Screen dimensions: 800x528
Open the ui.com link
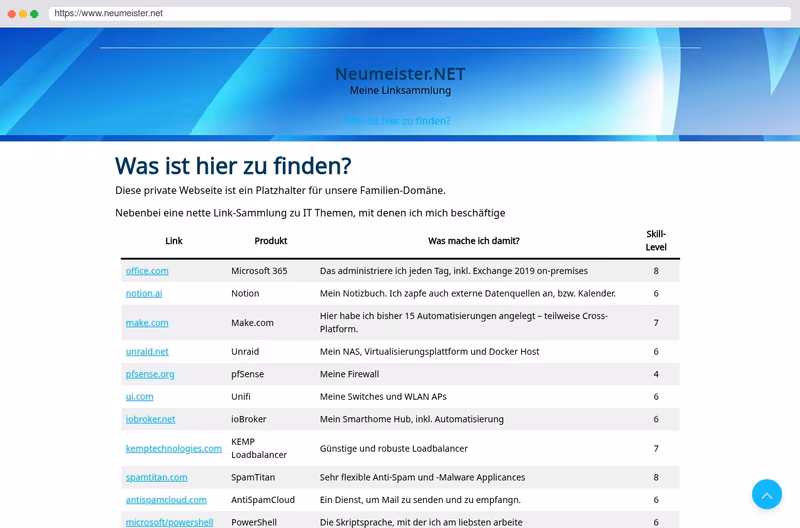(x=139, y=396)
